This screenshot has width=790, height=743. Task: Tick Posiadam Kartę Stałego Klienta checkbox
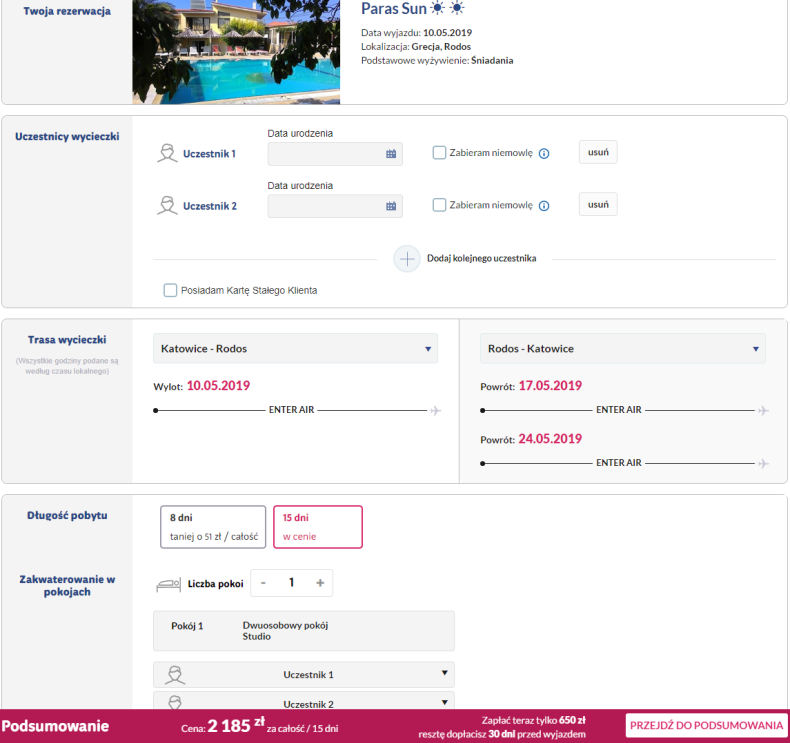tap(170, 290)
